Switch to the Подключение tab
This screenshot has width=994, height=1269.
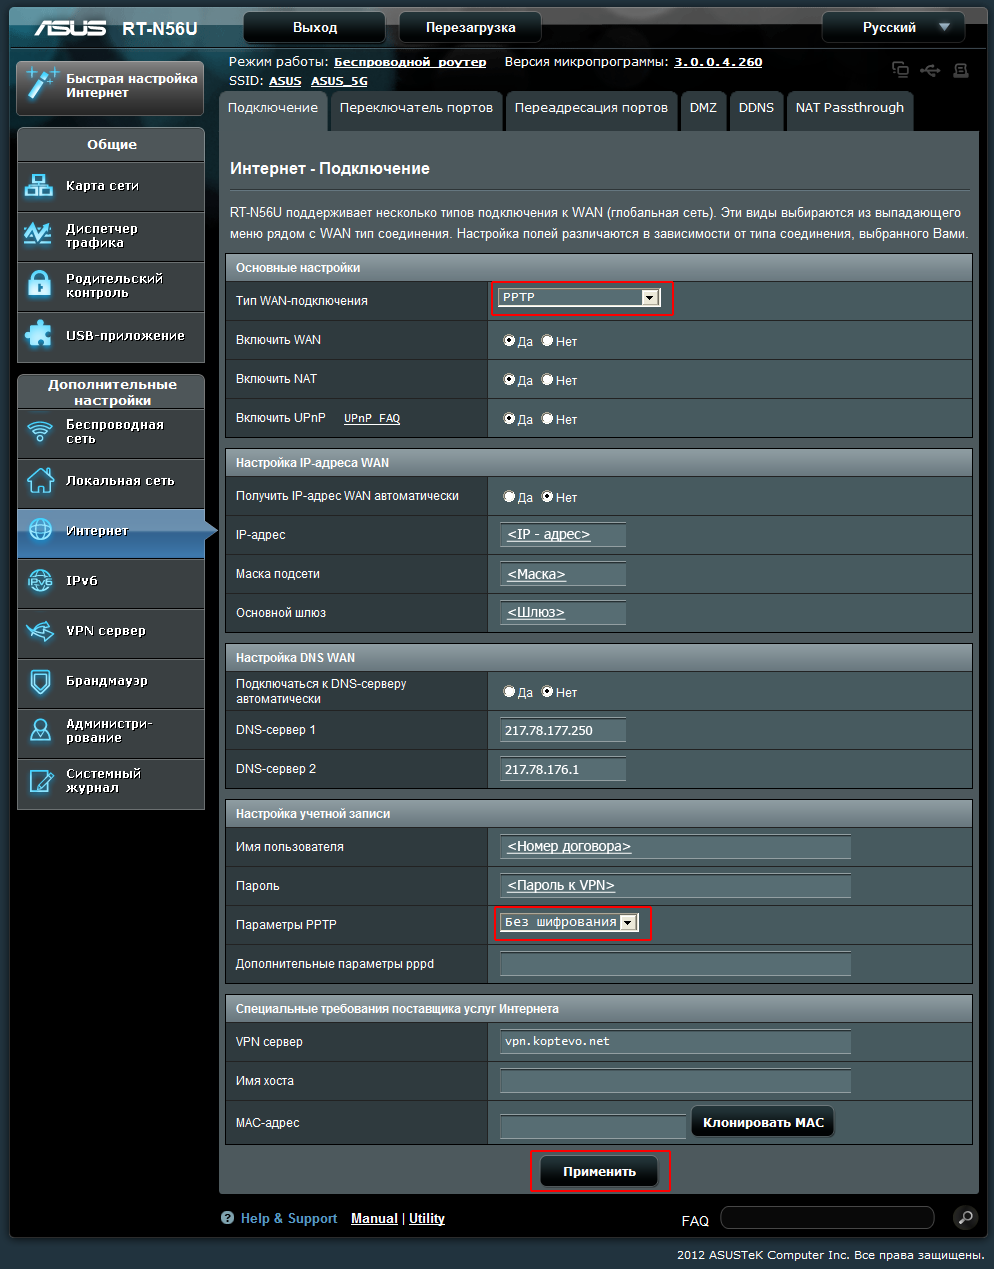[x=273, y=108]
